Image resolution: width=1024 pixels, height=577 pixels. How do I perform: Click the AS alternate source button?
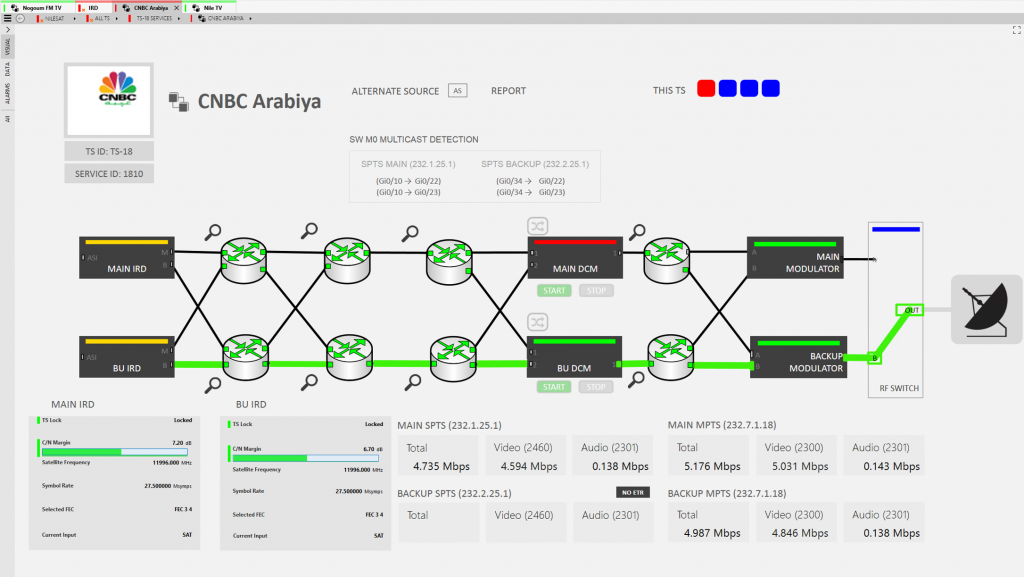(x=458, y=91)
